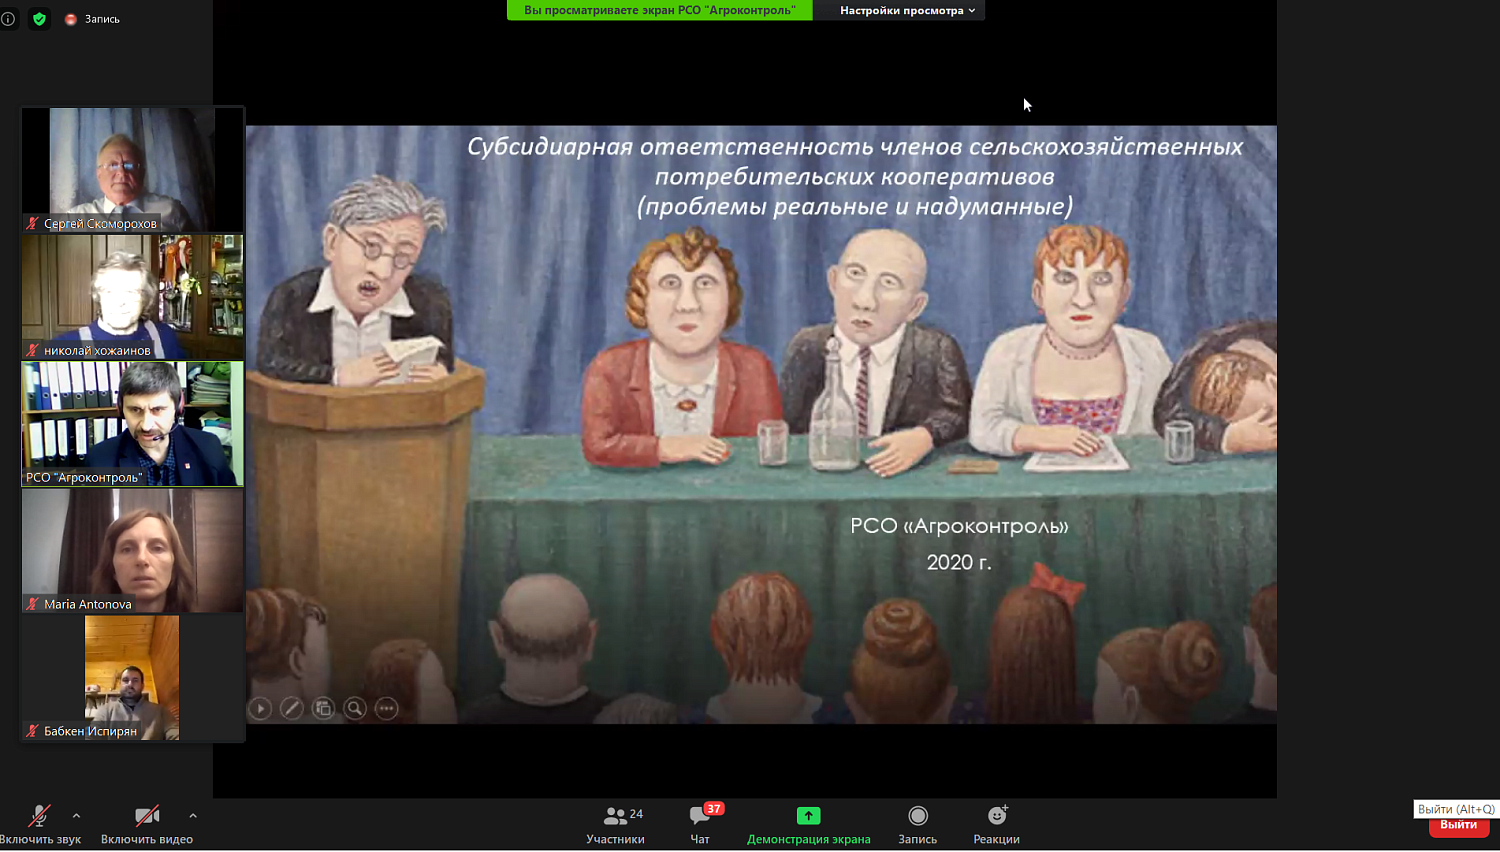Expand audio options arrow next to microphone
Viewport: 1500px width, 852px height.
(x=76, y=816)
